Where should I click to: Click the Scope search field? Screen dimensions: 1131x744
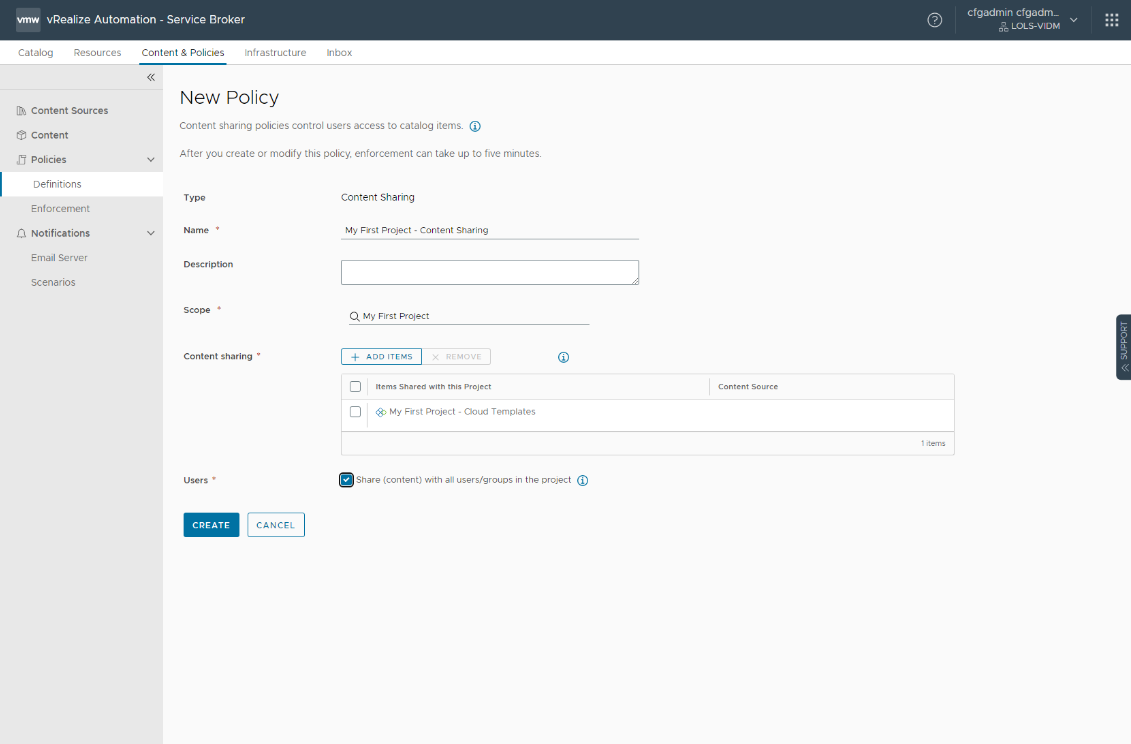click(469, 316)
